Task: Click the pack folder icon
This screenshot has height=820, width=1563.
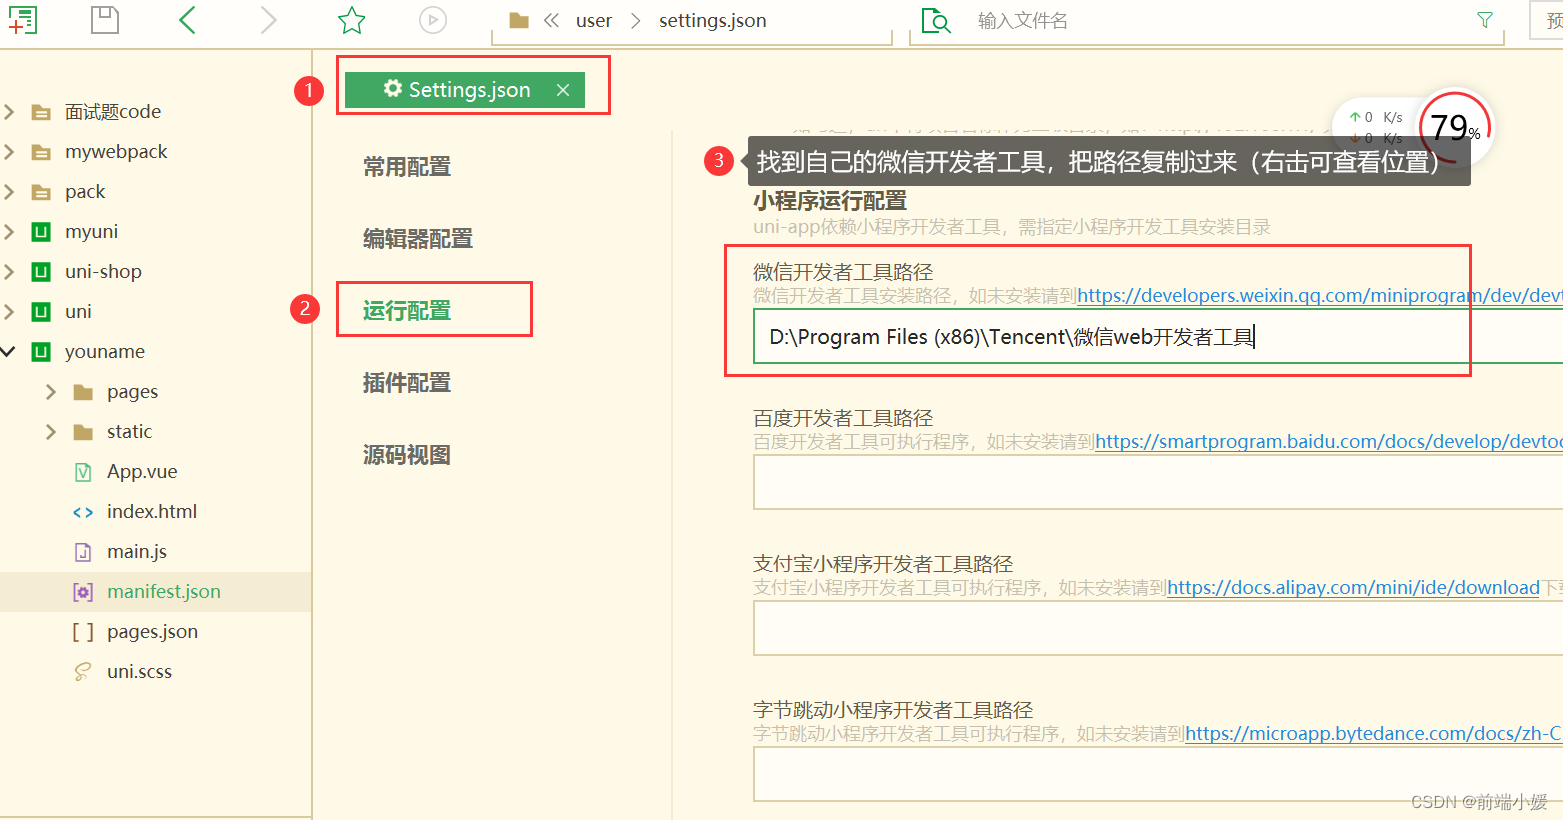Action: pyautogui.click(x=41, y=192)
